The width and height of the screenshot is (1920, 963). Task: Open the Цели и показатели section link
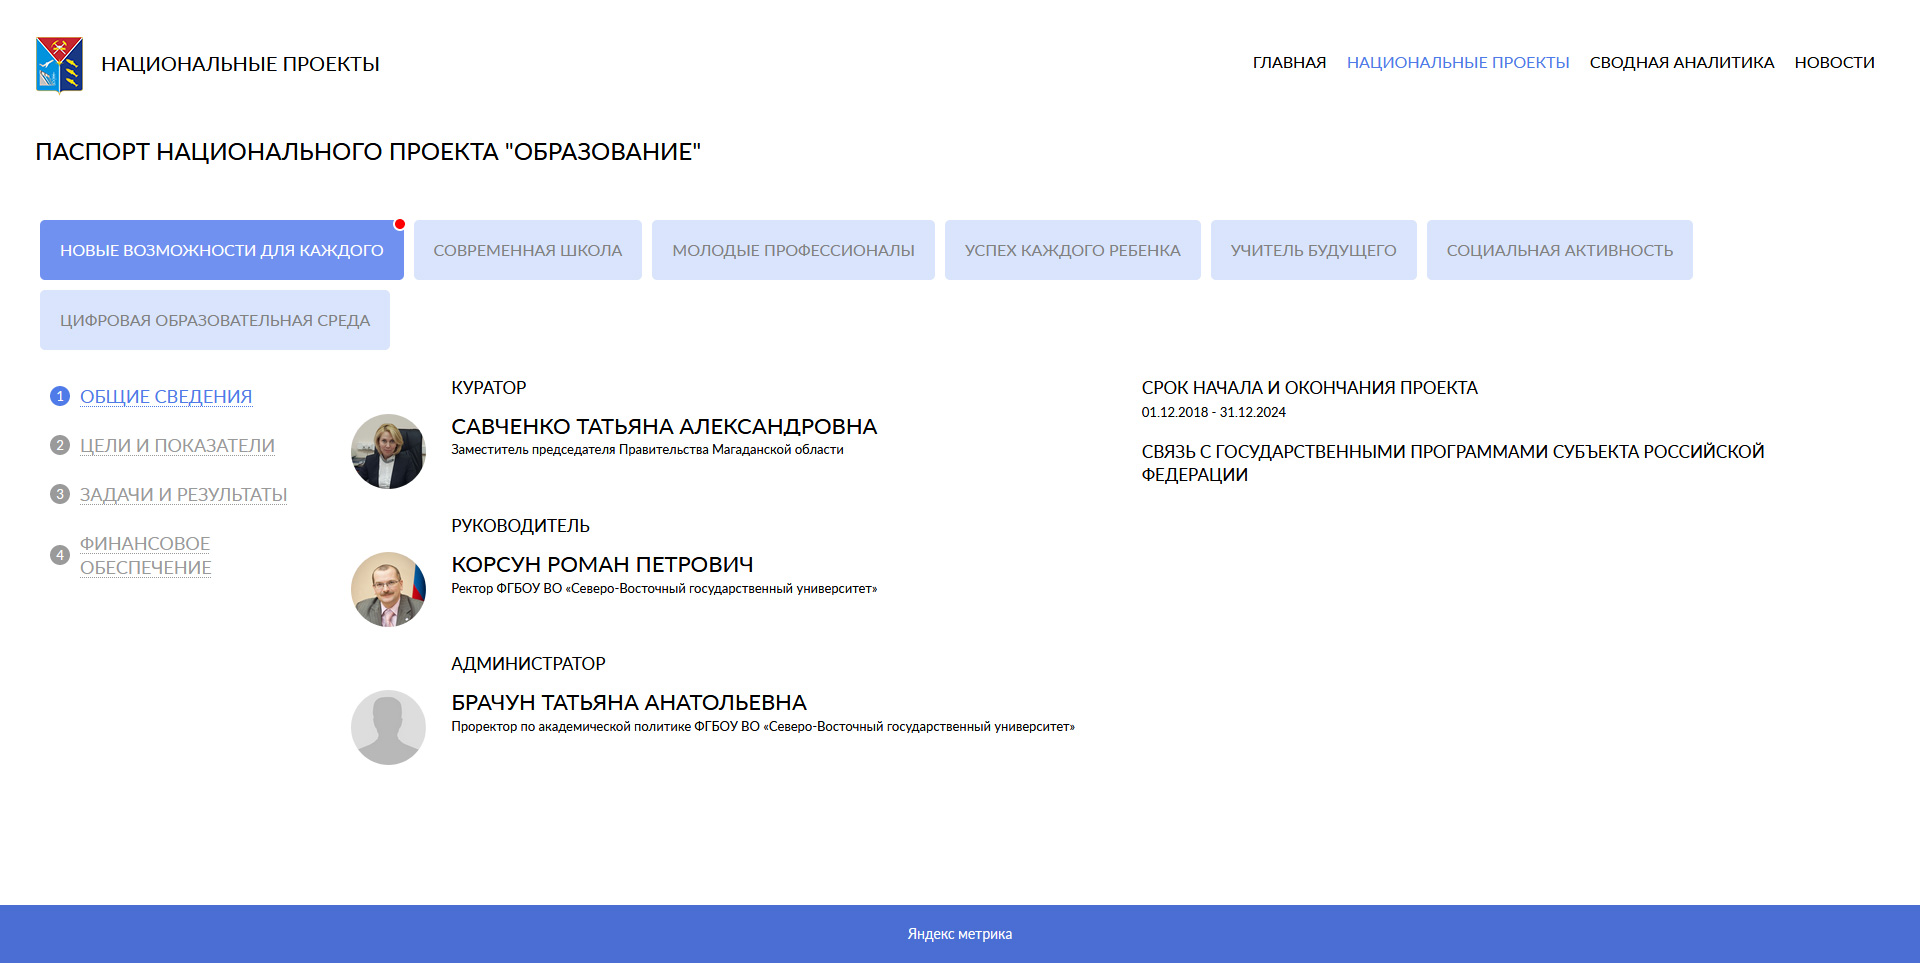177,445
